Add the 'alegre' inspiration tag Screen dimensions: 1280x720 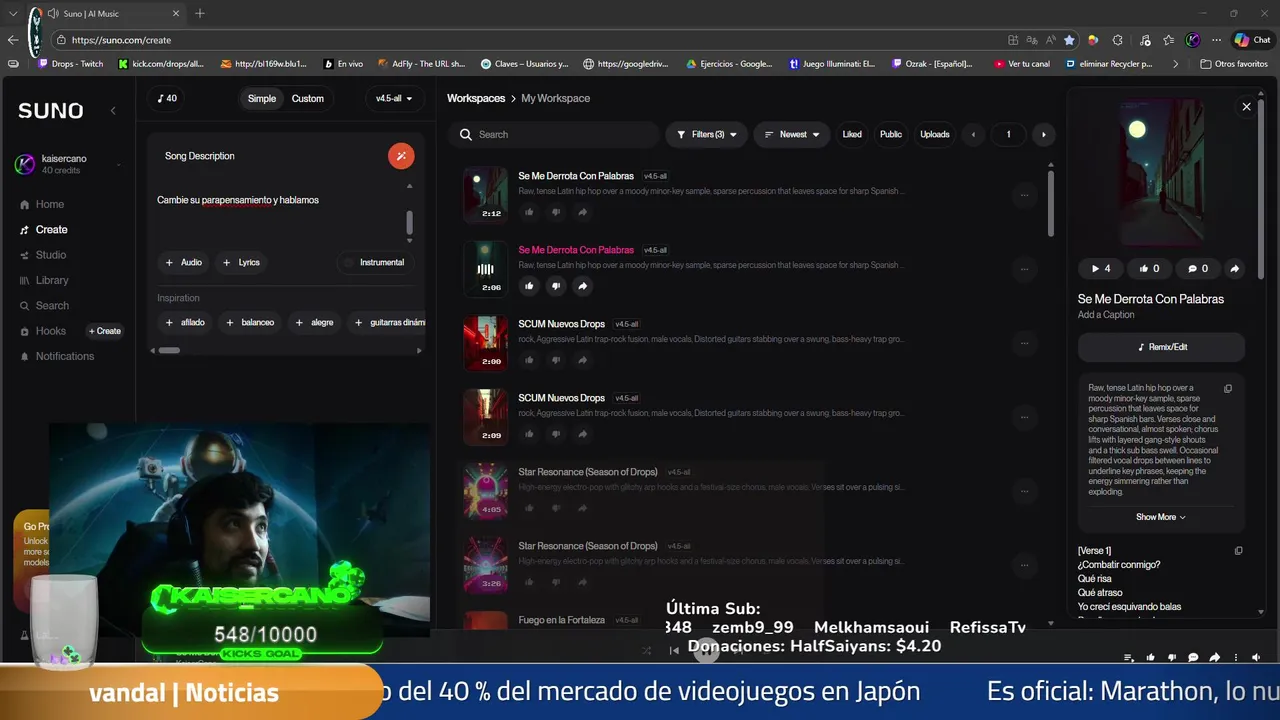(315, 322)
